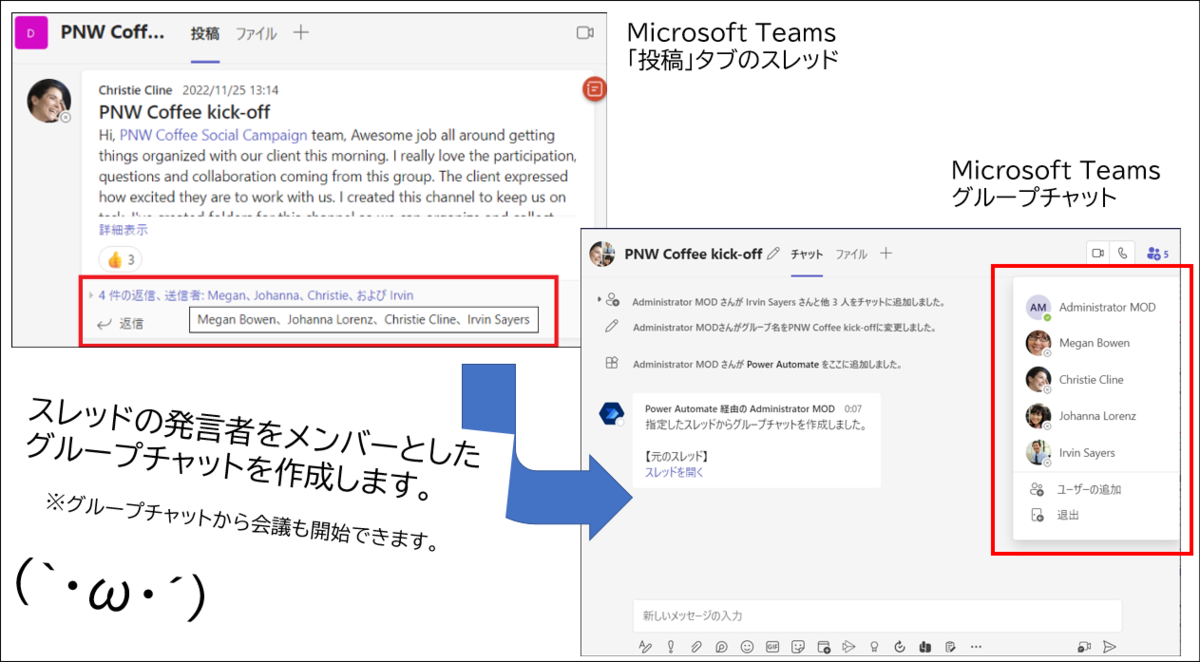Select Megan Bowen in the participants list

point(1092,343)
